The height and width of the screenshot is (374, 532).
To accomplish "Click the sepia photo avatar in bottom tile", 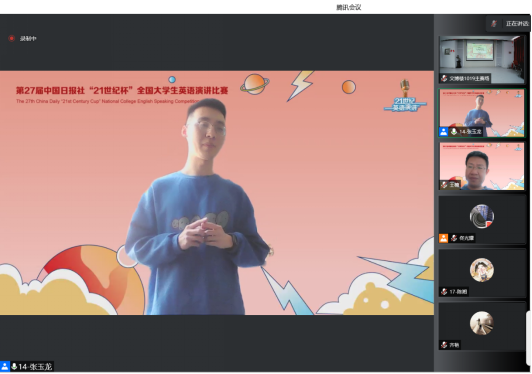I will point(482,323).
